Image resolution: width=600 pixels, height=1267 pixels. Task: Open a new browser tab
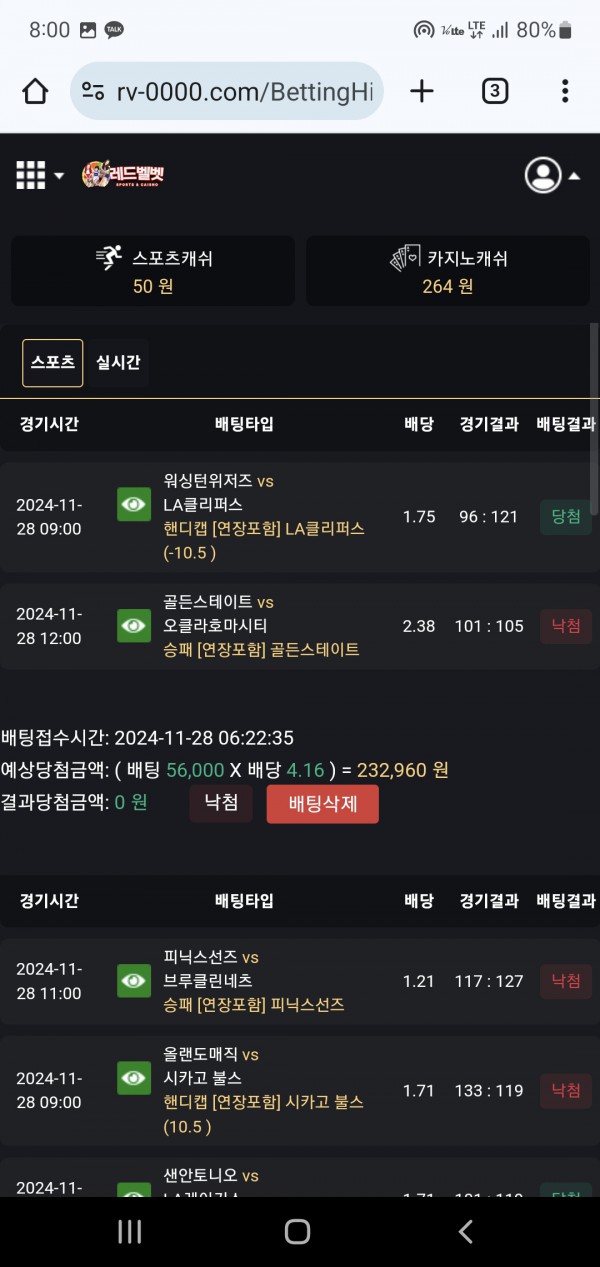[x=422, y=92]
